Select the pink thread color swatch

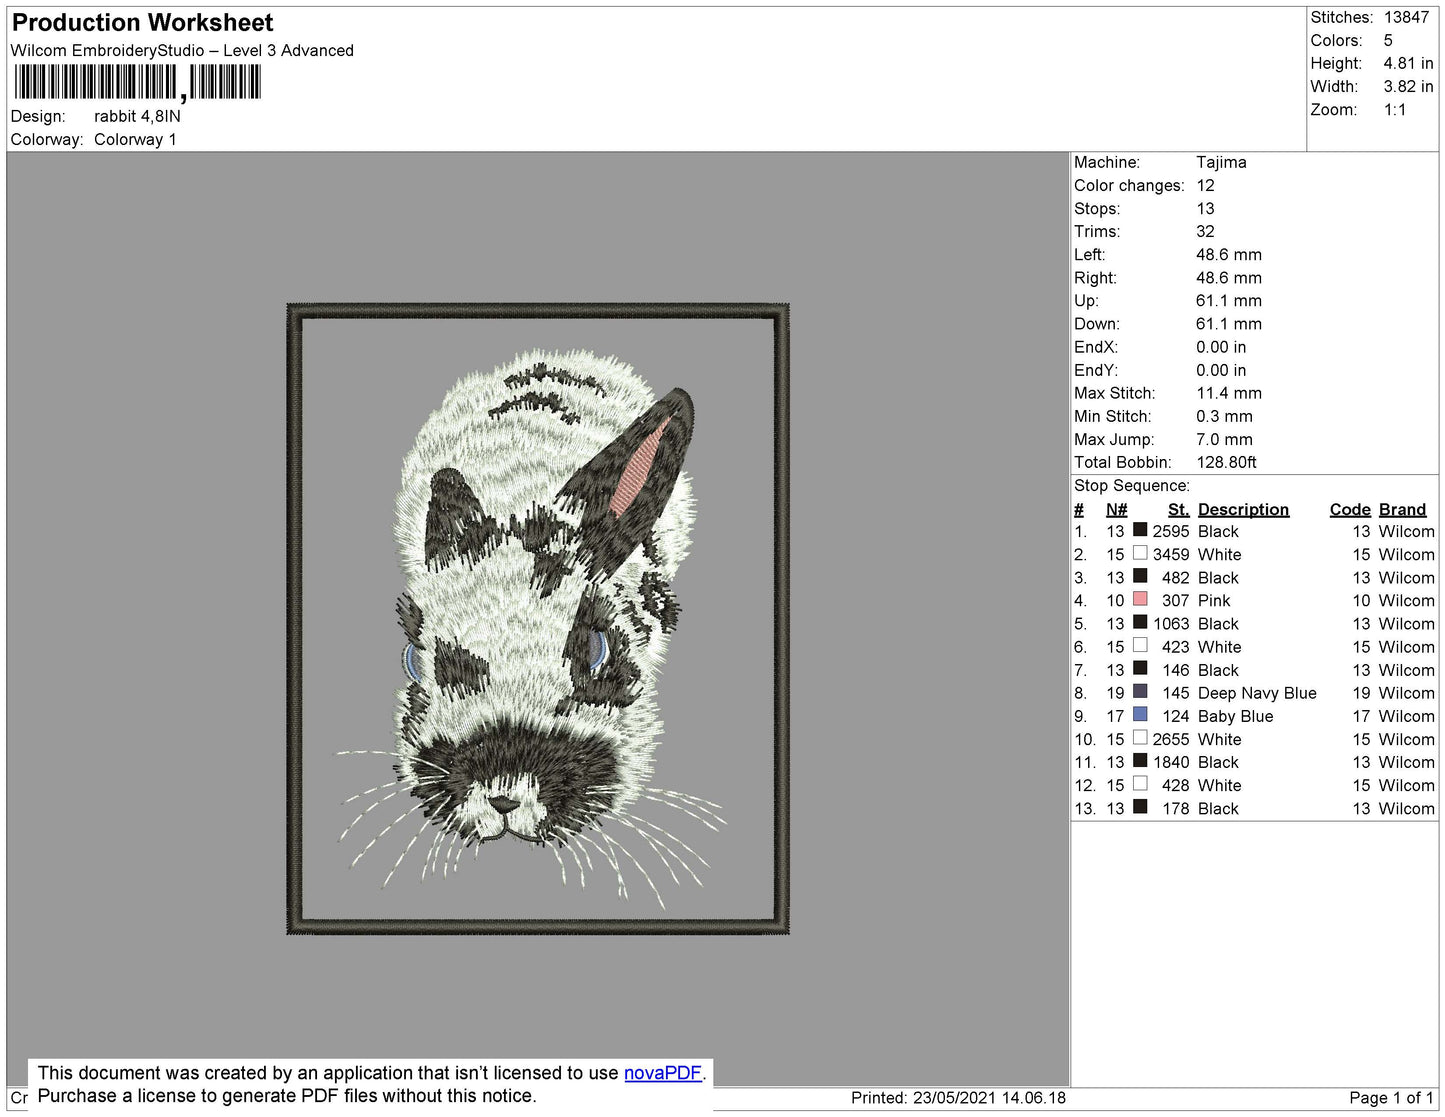[1140, 599]
